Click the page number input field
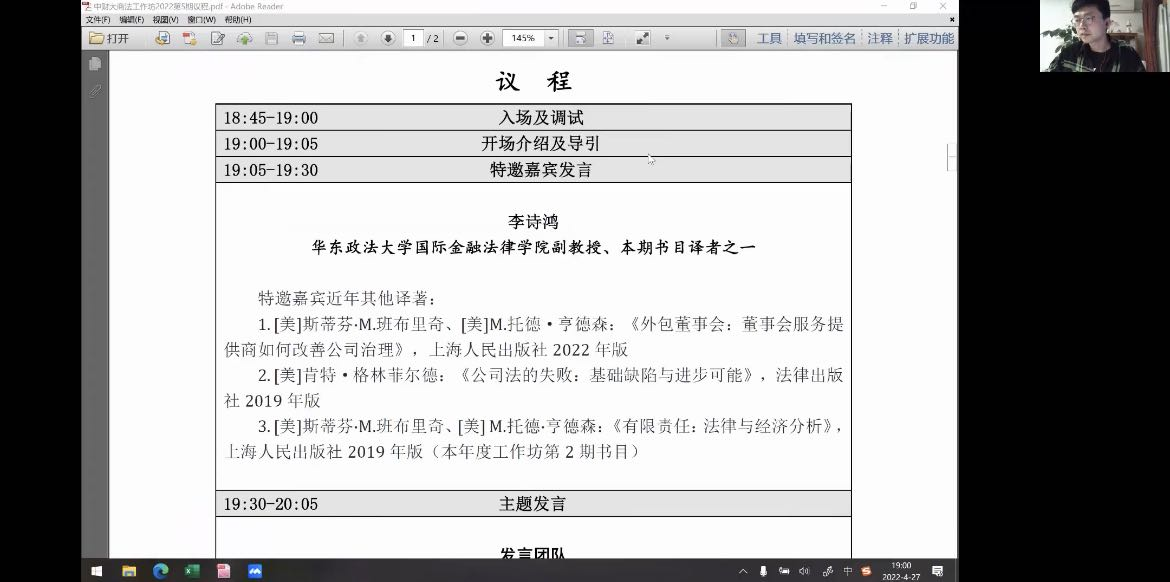 [413, 38]
